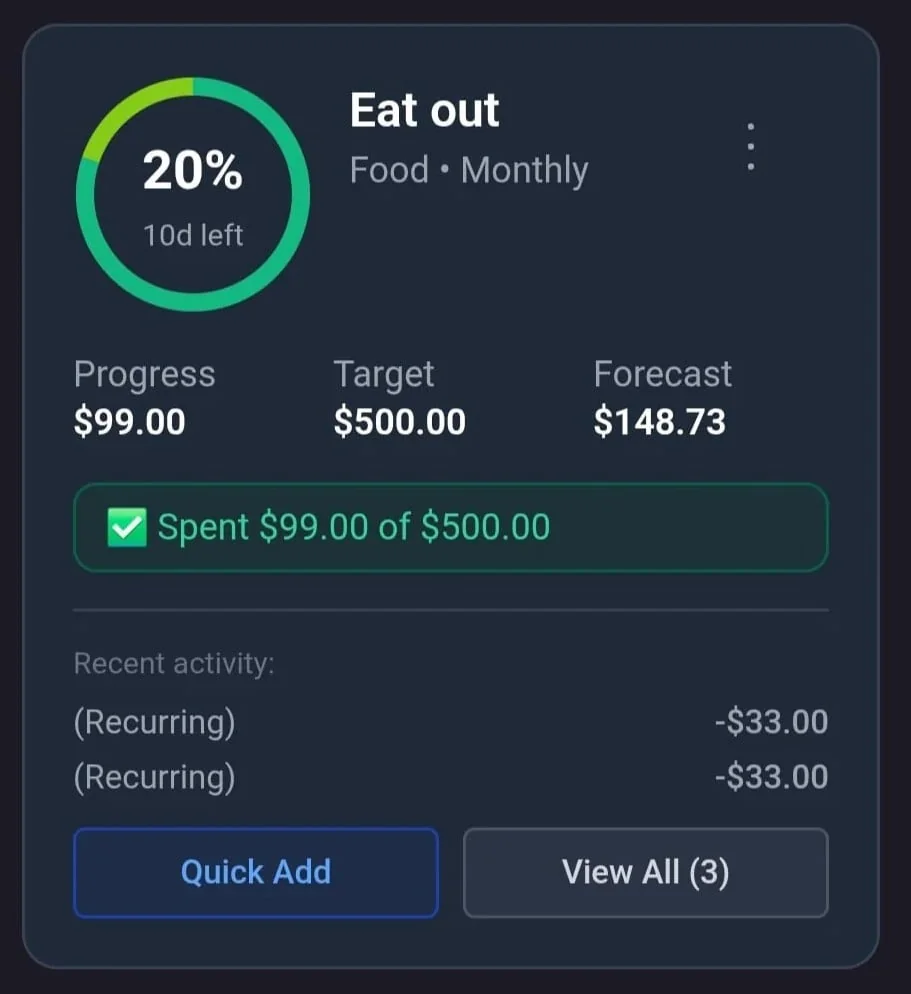Click the -$33.00 amount on second recurring entry
The height and width of the screenshot is (994, 911).
pyautogui.click(x=770, y=777)
